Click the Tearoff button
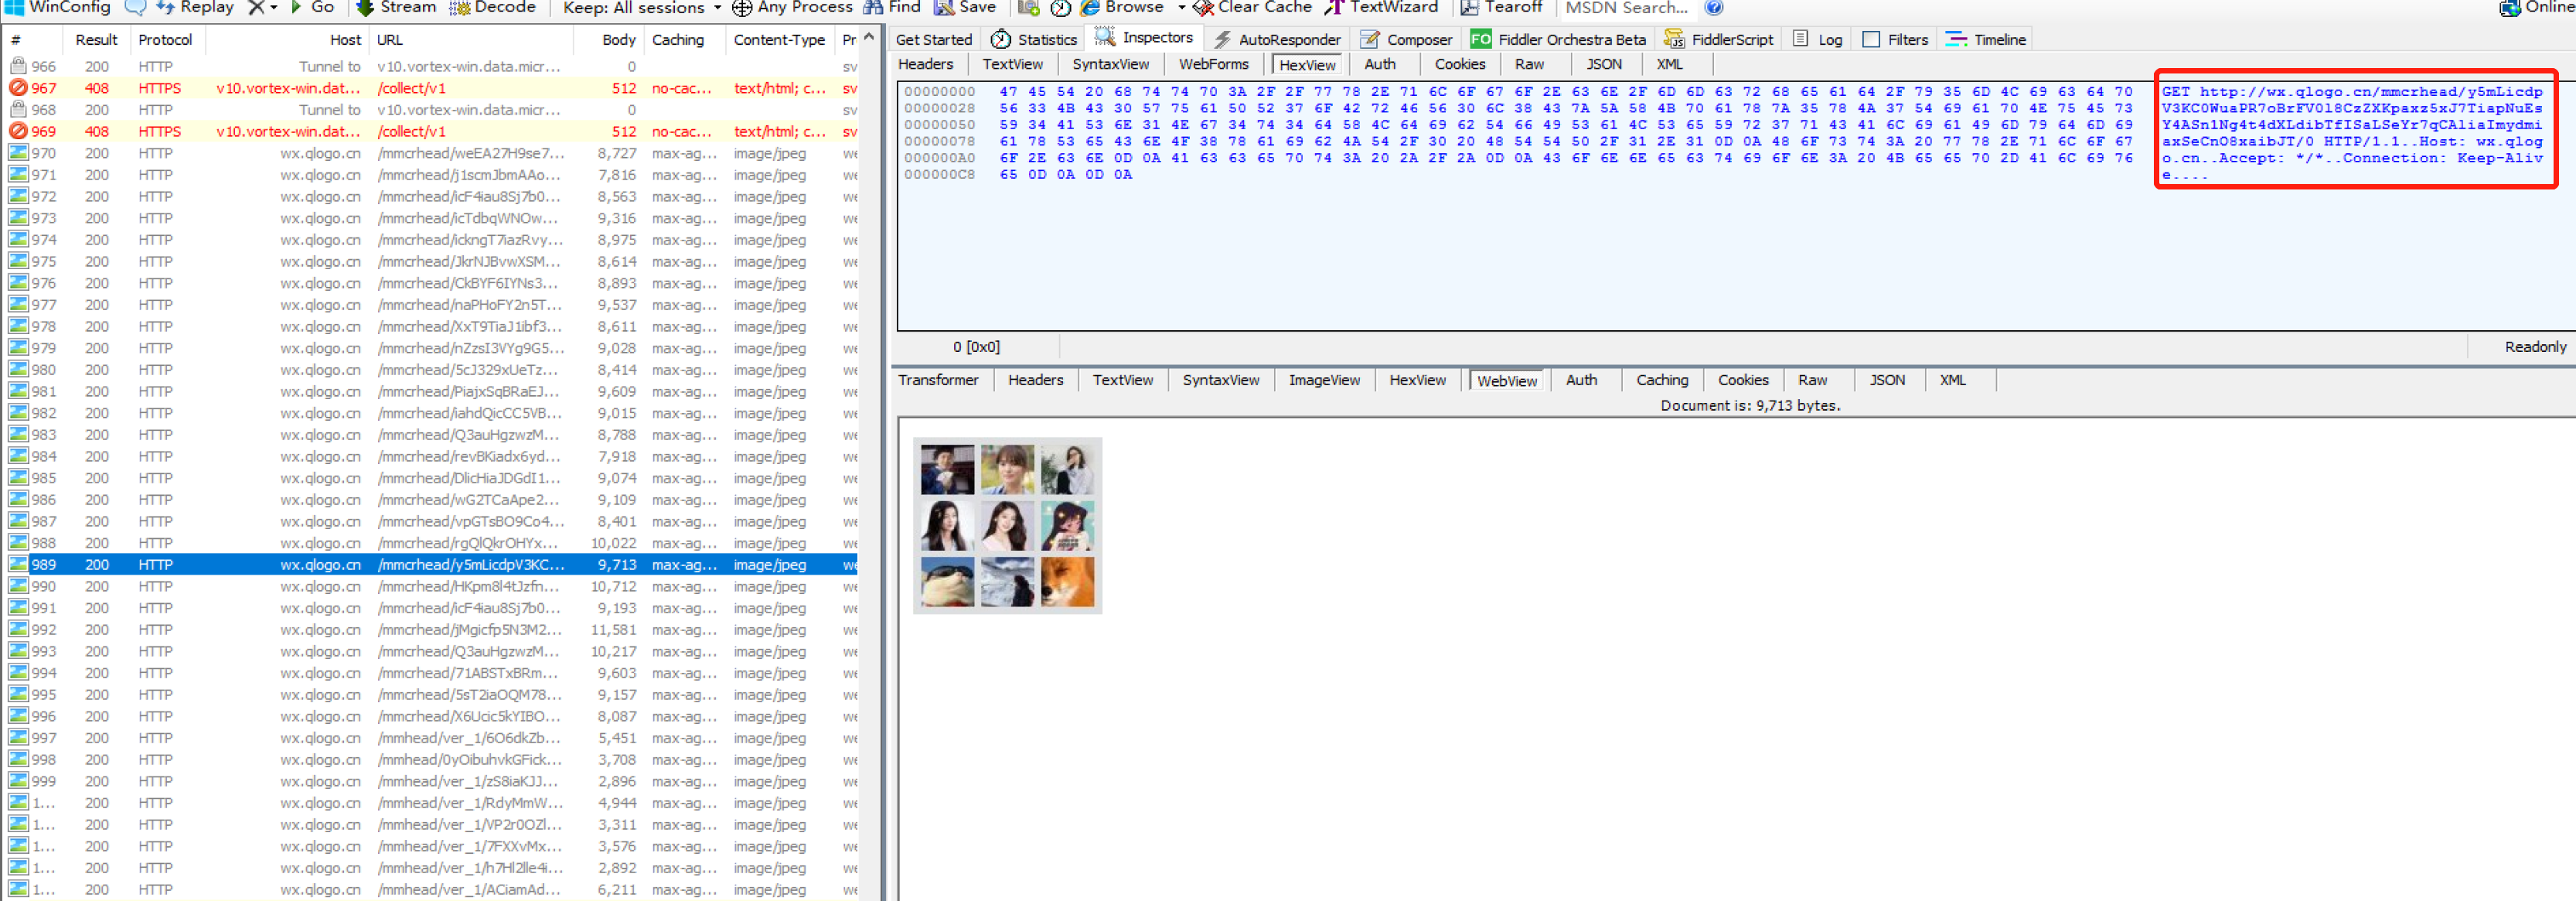This screenshot has height=901, width=2576. (1500, 7)
